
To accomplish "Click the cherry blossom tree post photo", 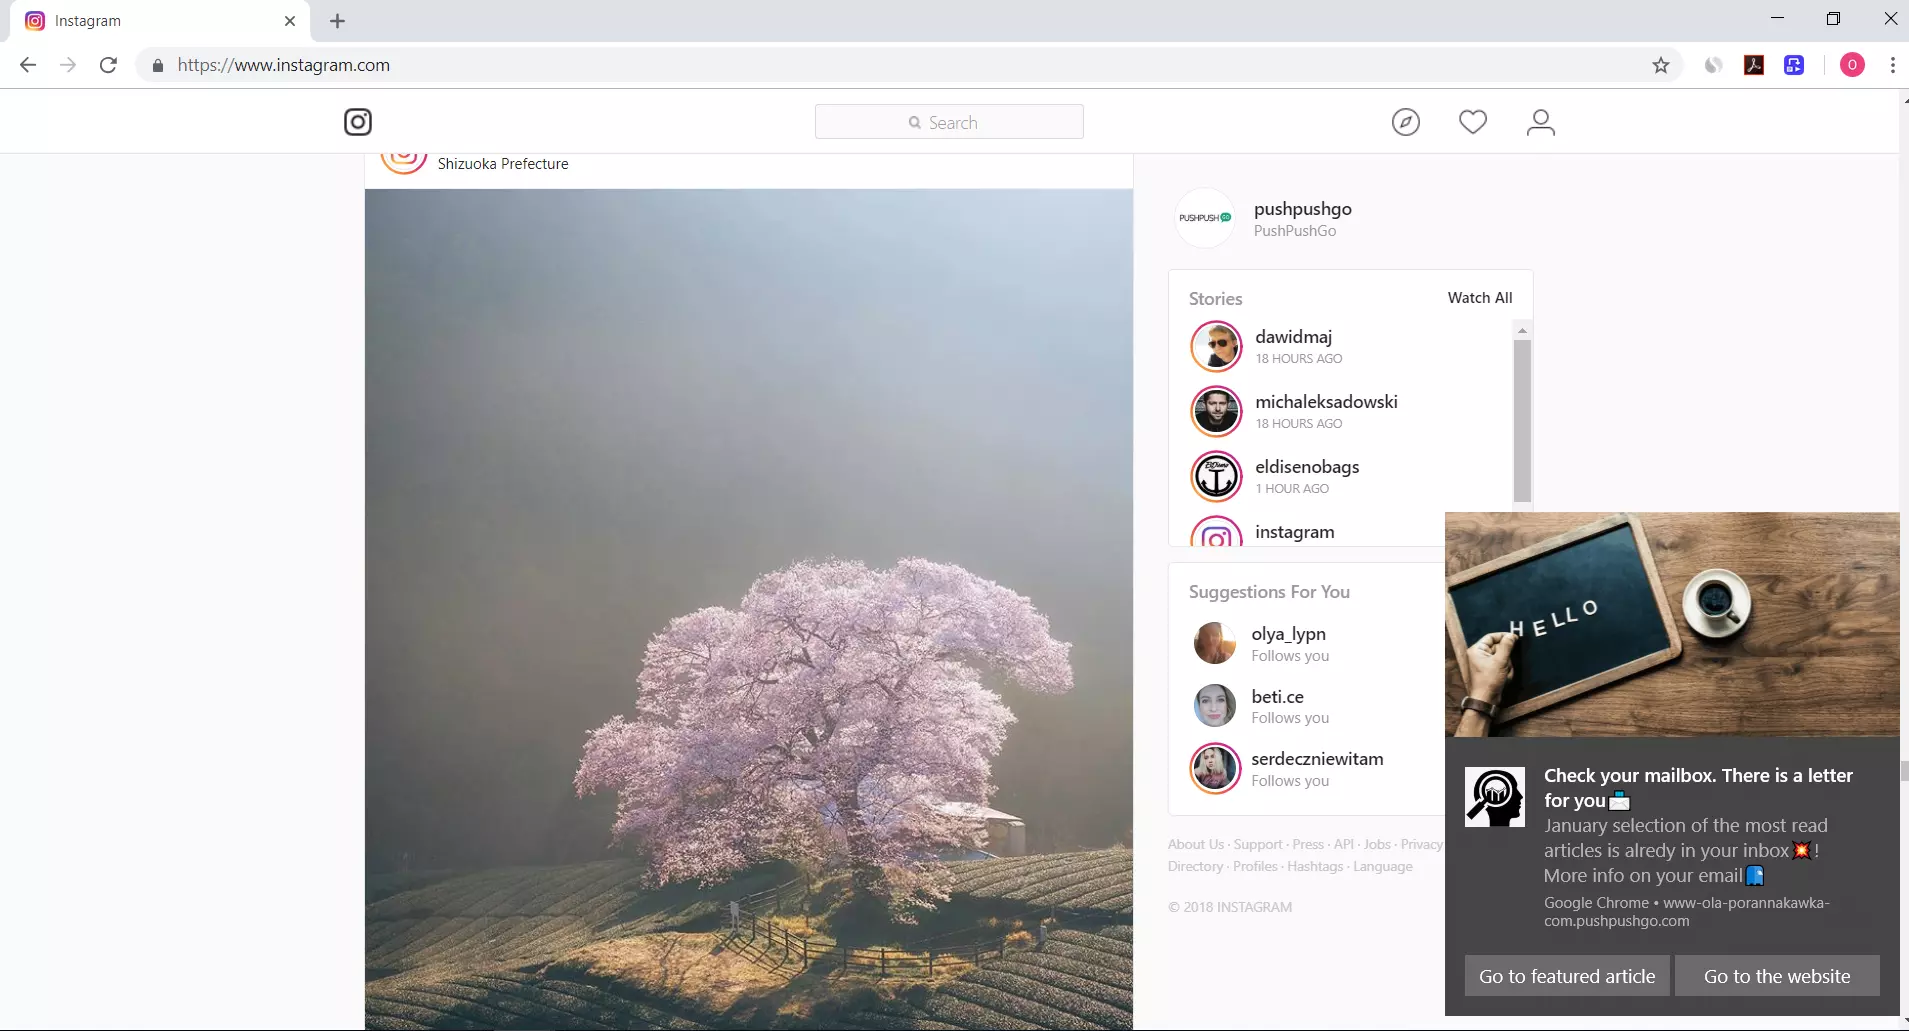I will (x=749, y=609).
